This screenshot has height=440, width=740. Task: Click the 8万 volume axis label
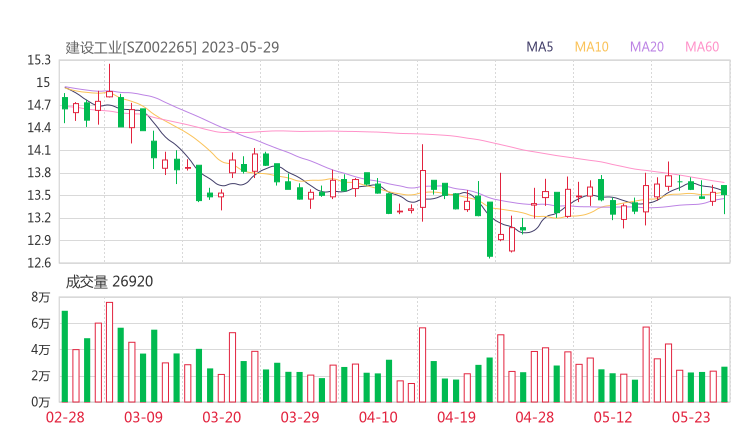(x=41, y=297)
